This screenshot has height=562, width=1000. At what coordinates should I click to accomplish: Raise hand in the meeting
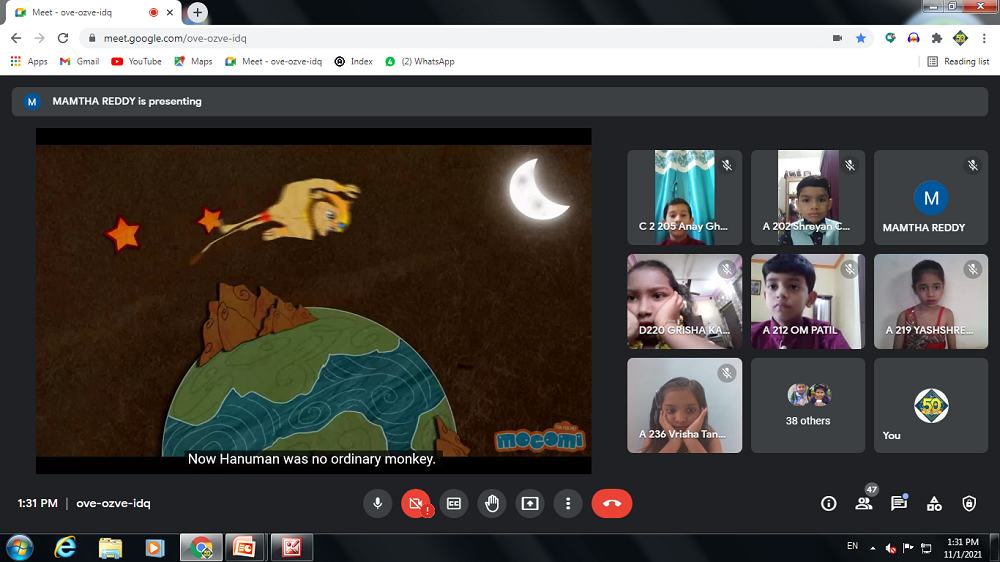492,504
